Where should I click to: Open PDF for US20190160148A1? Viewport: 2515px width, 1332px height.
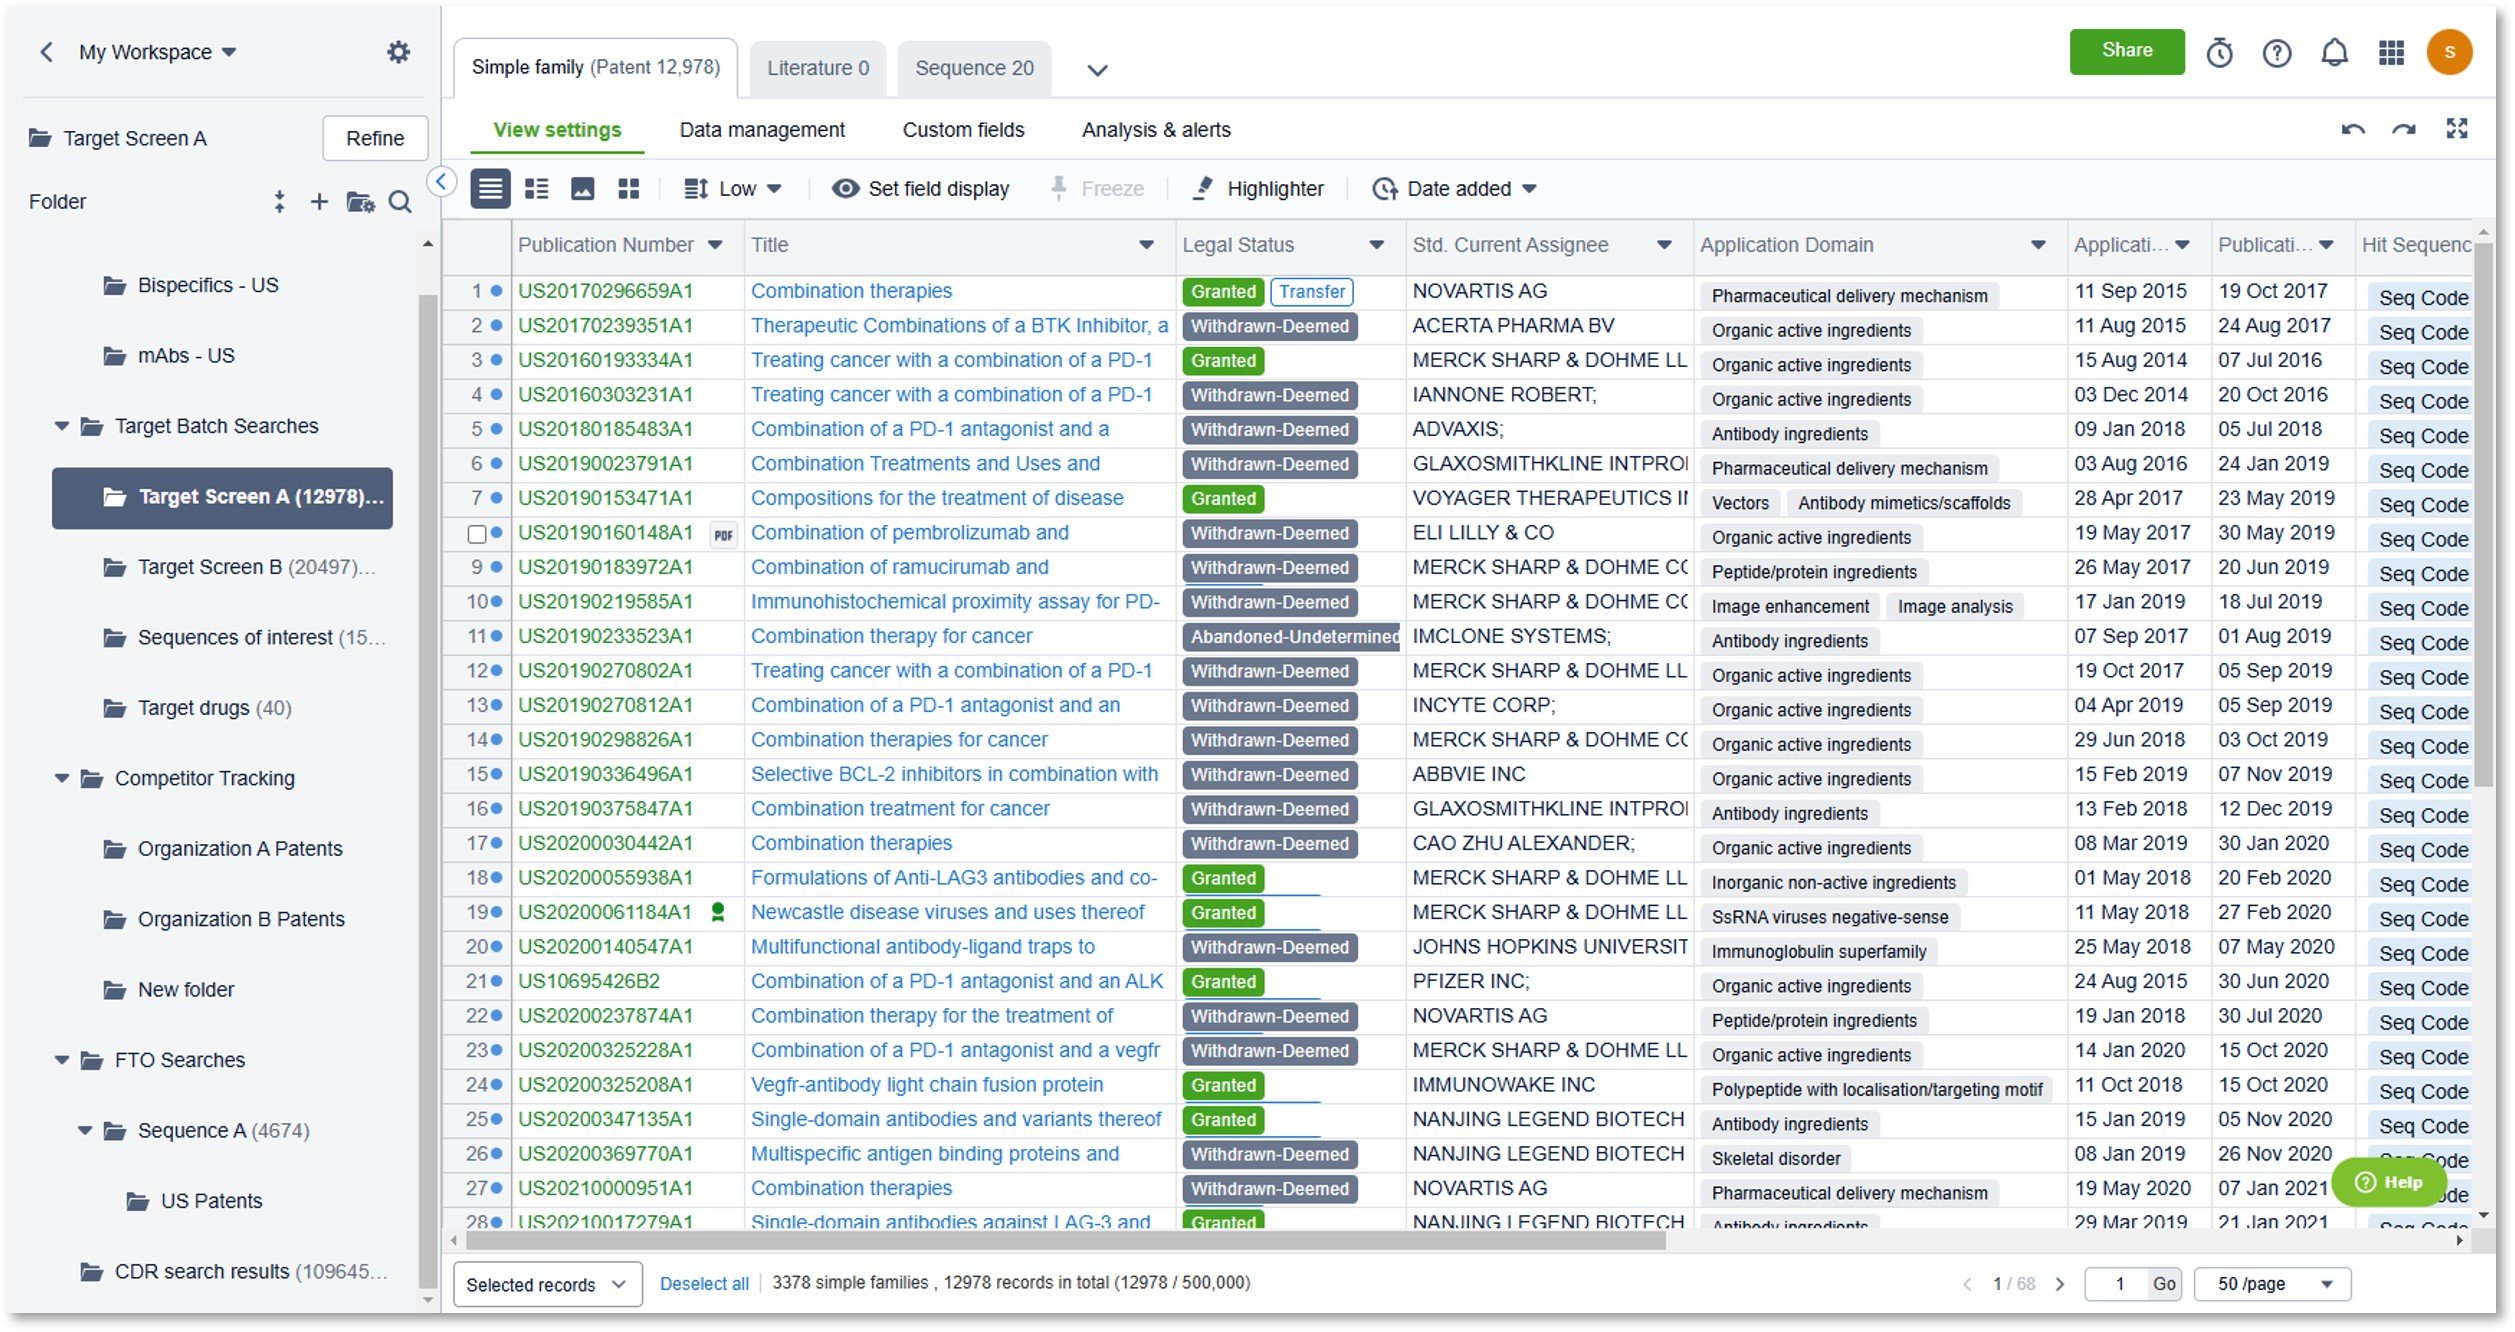(723, 535)
